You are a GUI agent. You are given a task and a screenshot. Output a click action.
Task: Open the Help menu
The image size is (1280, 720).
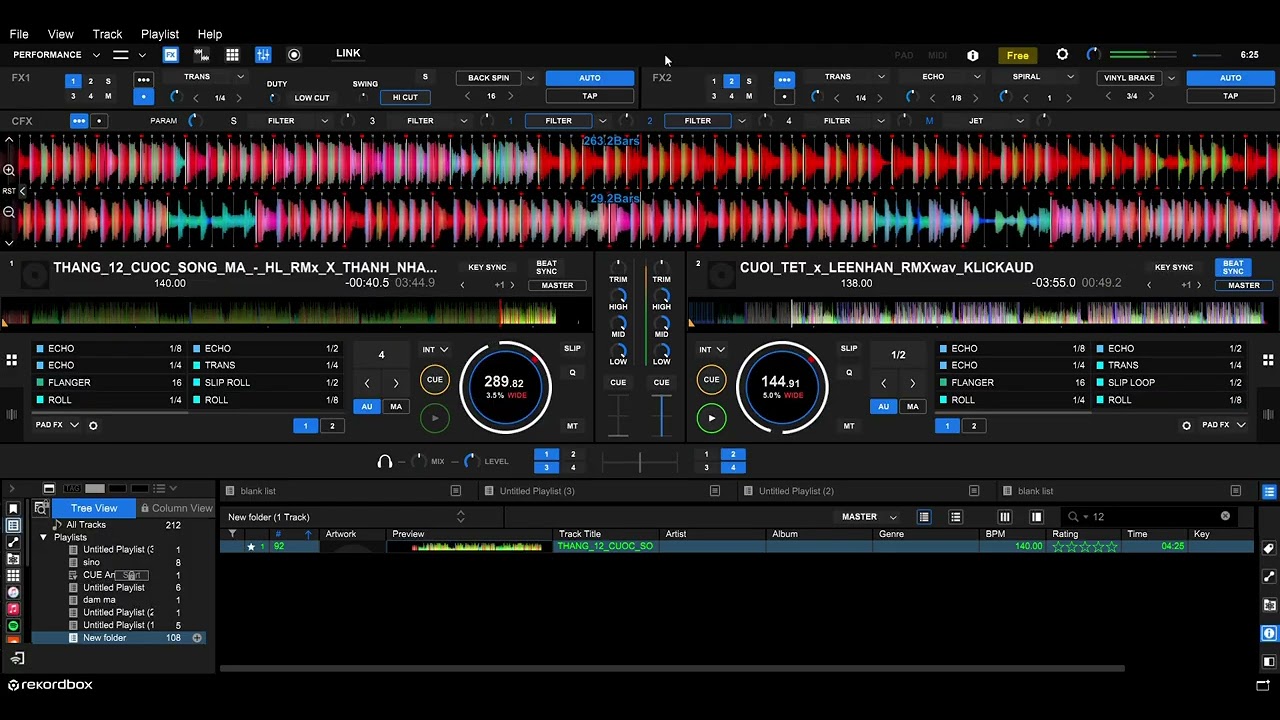point(209,34)
